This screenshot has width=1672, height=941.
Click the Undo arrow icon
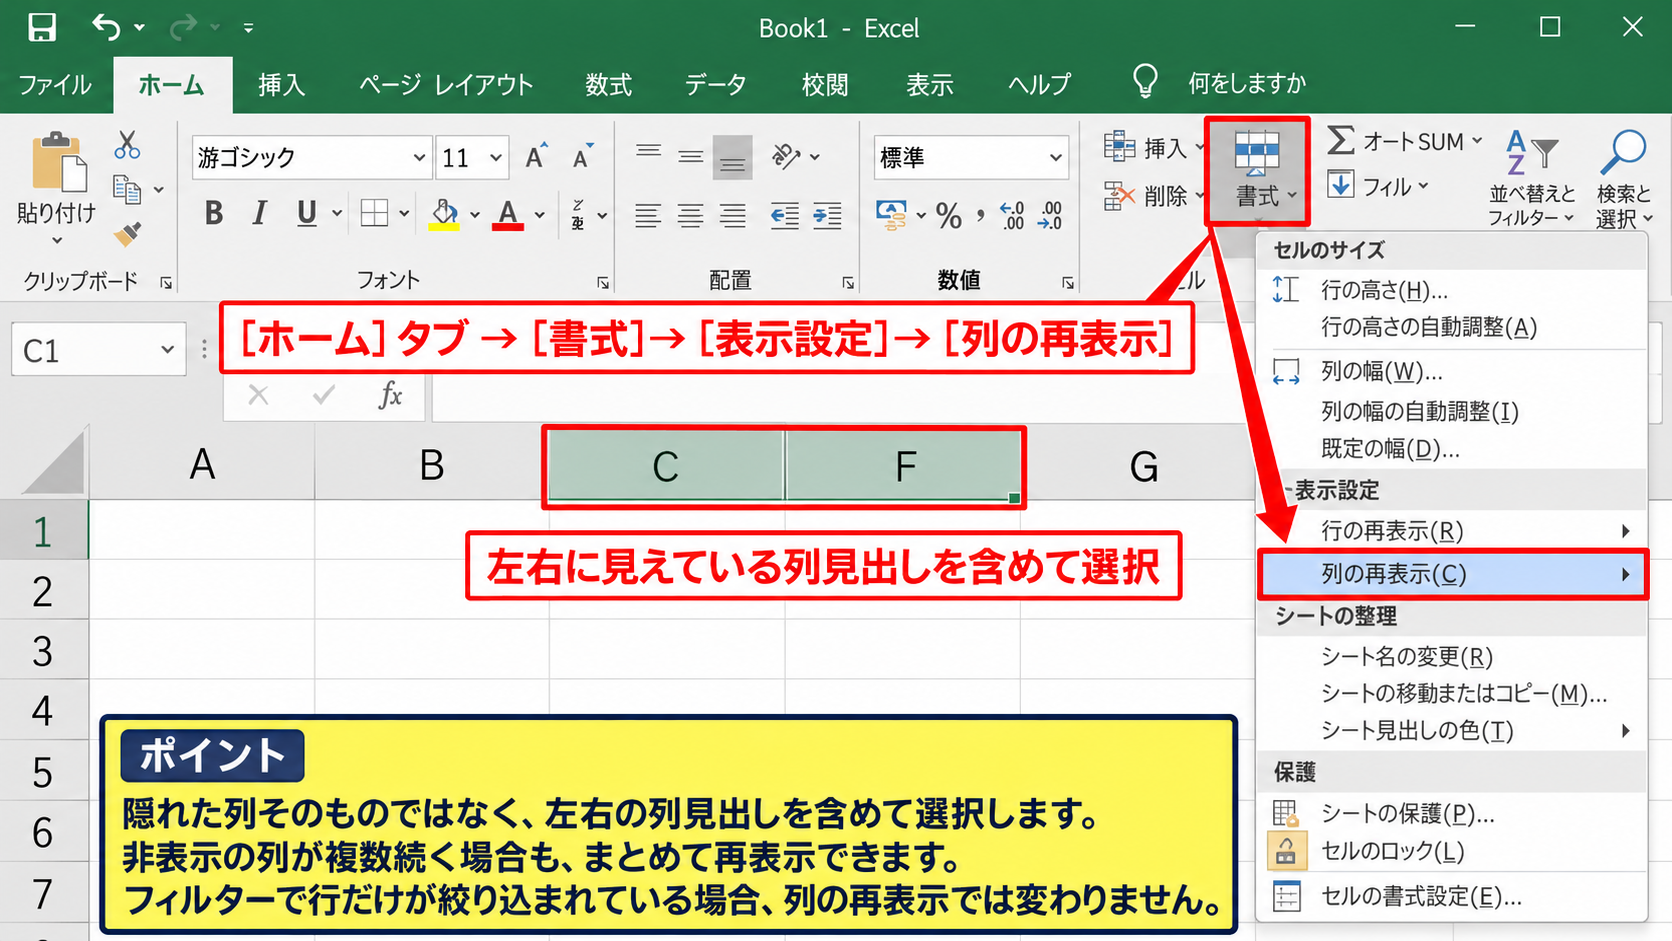click(106, 27)
